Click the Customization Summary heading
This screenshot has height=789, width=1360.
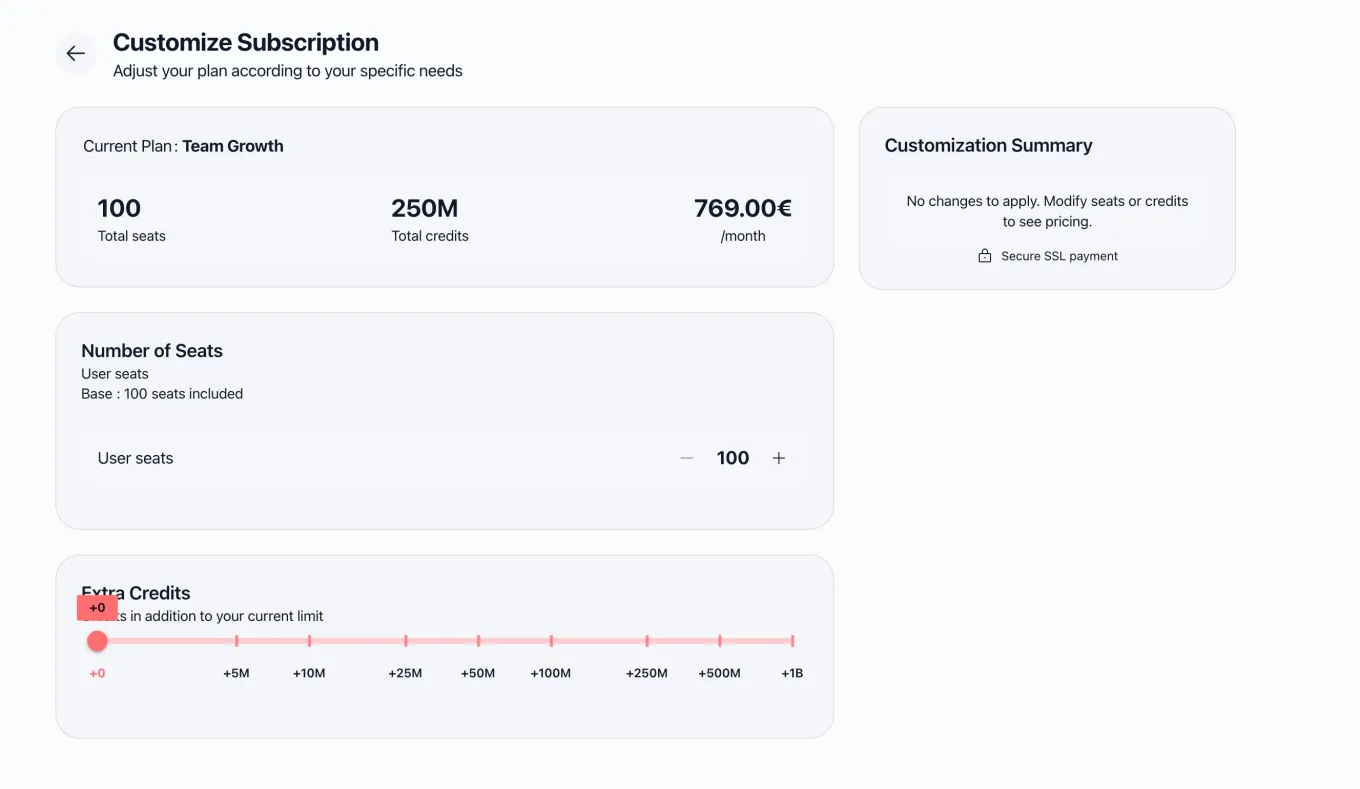988,145
